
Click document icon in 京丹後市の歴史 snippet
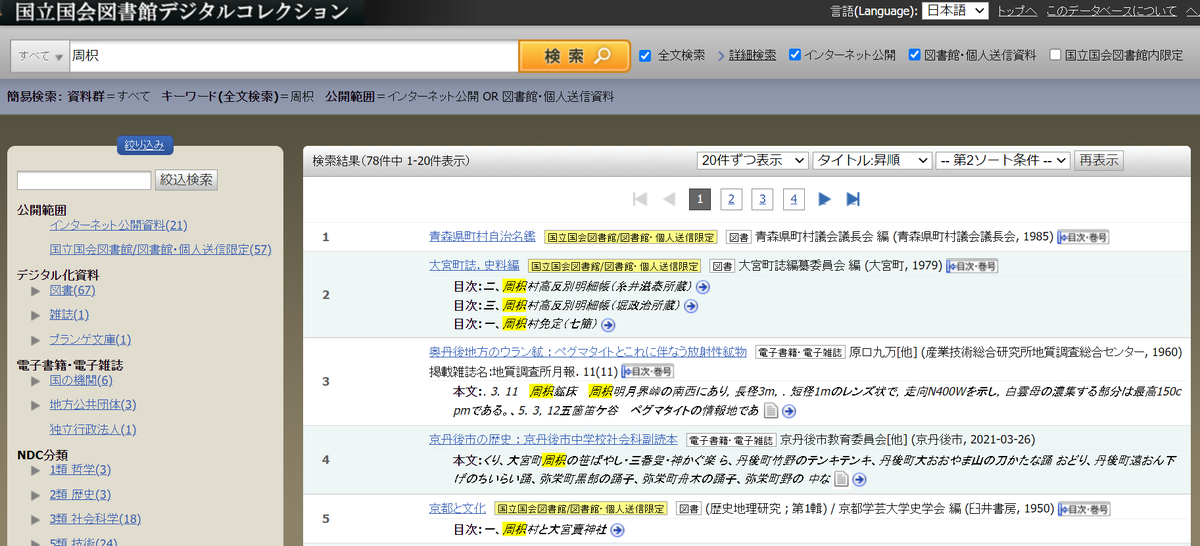[841, 480]
